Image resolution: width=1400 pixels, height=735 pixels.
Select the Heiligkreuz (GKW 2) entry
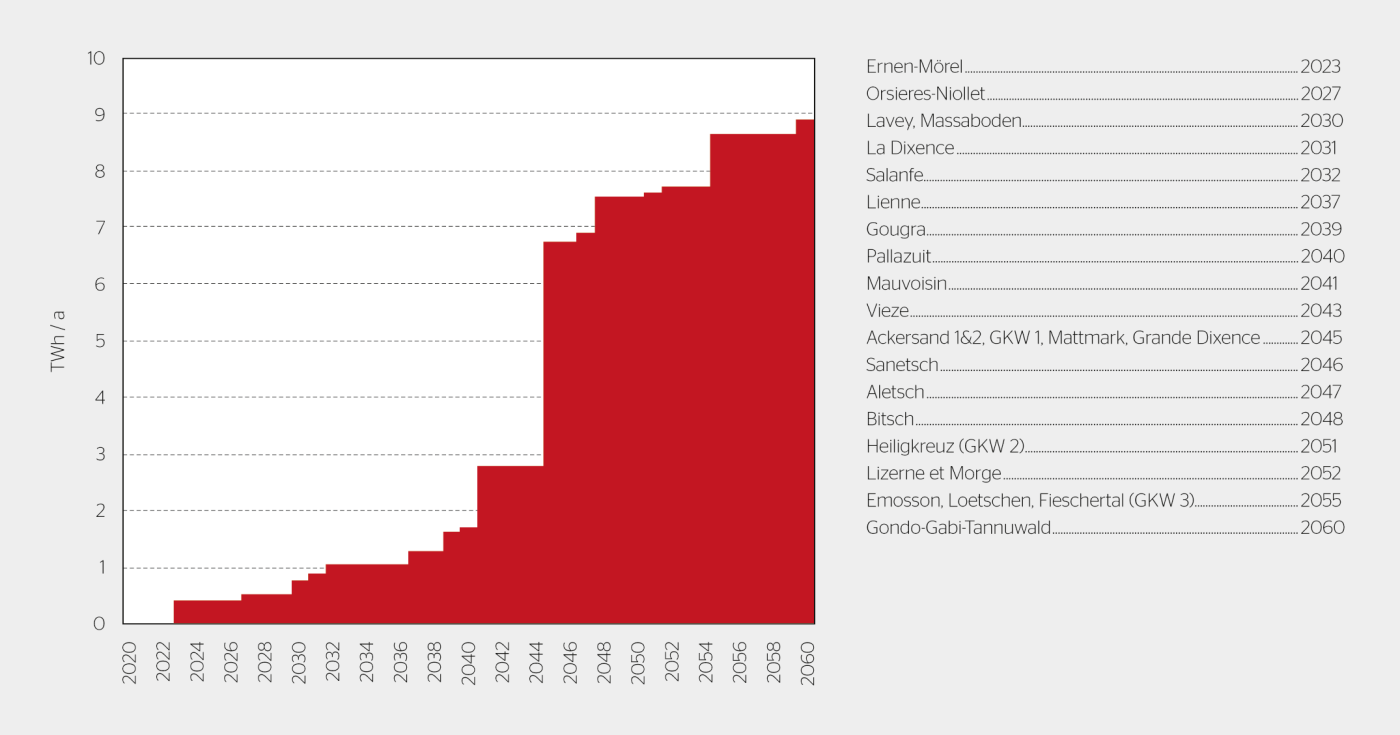[1102, 446]
